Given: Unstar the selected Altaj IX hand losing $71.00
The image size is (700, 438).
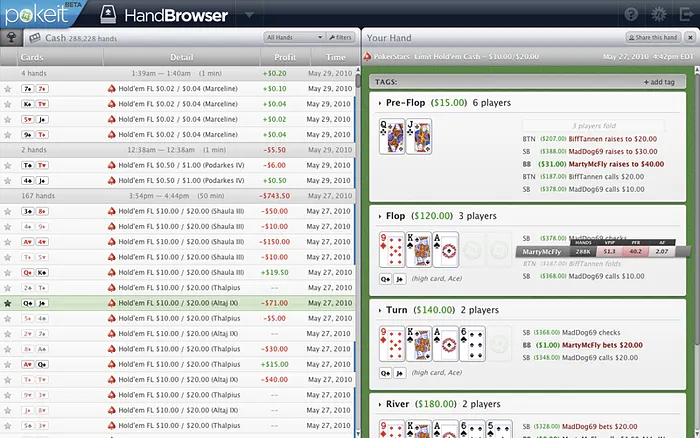Looking at the screenshot, I should [x=8, y=303].
